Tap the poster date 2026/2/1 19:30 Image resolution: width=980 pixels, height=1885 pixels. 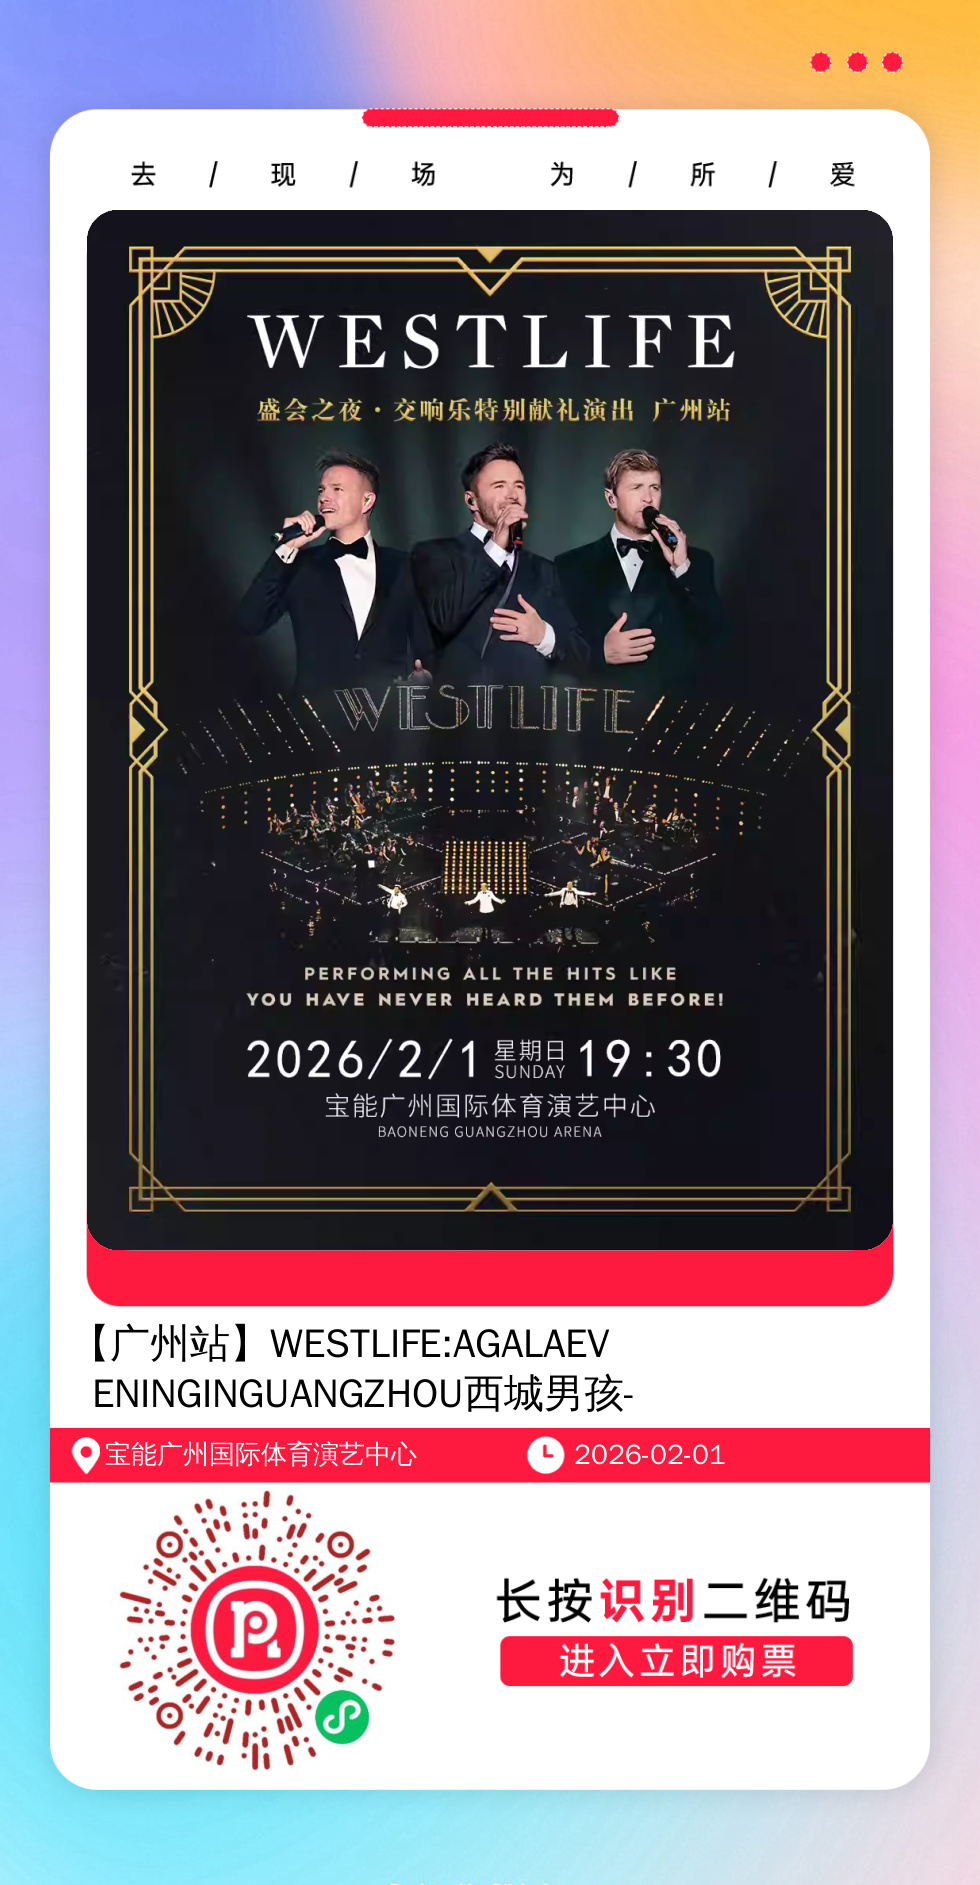pos(485,1059)
